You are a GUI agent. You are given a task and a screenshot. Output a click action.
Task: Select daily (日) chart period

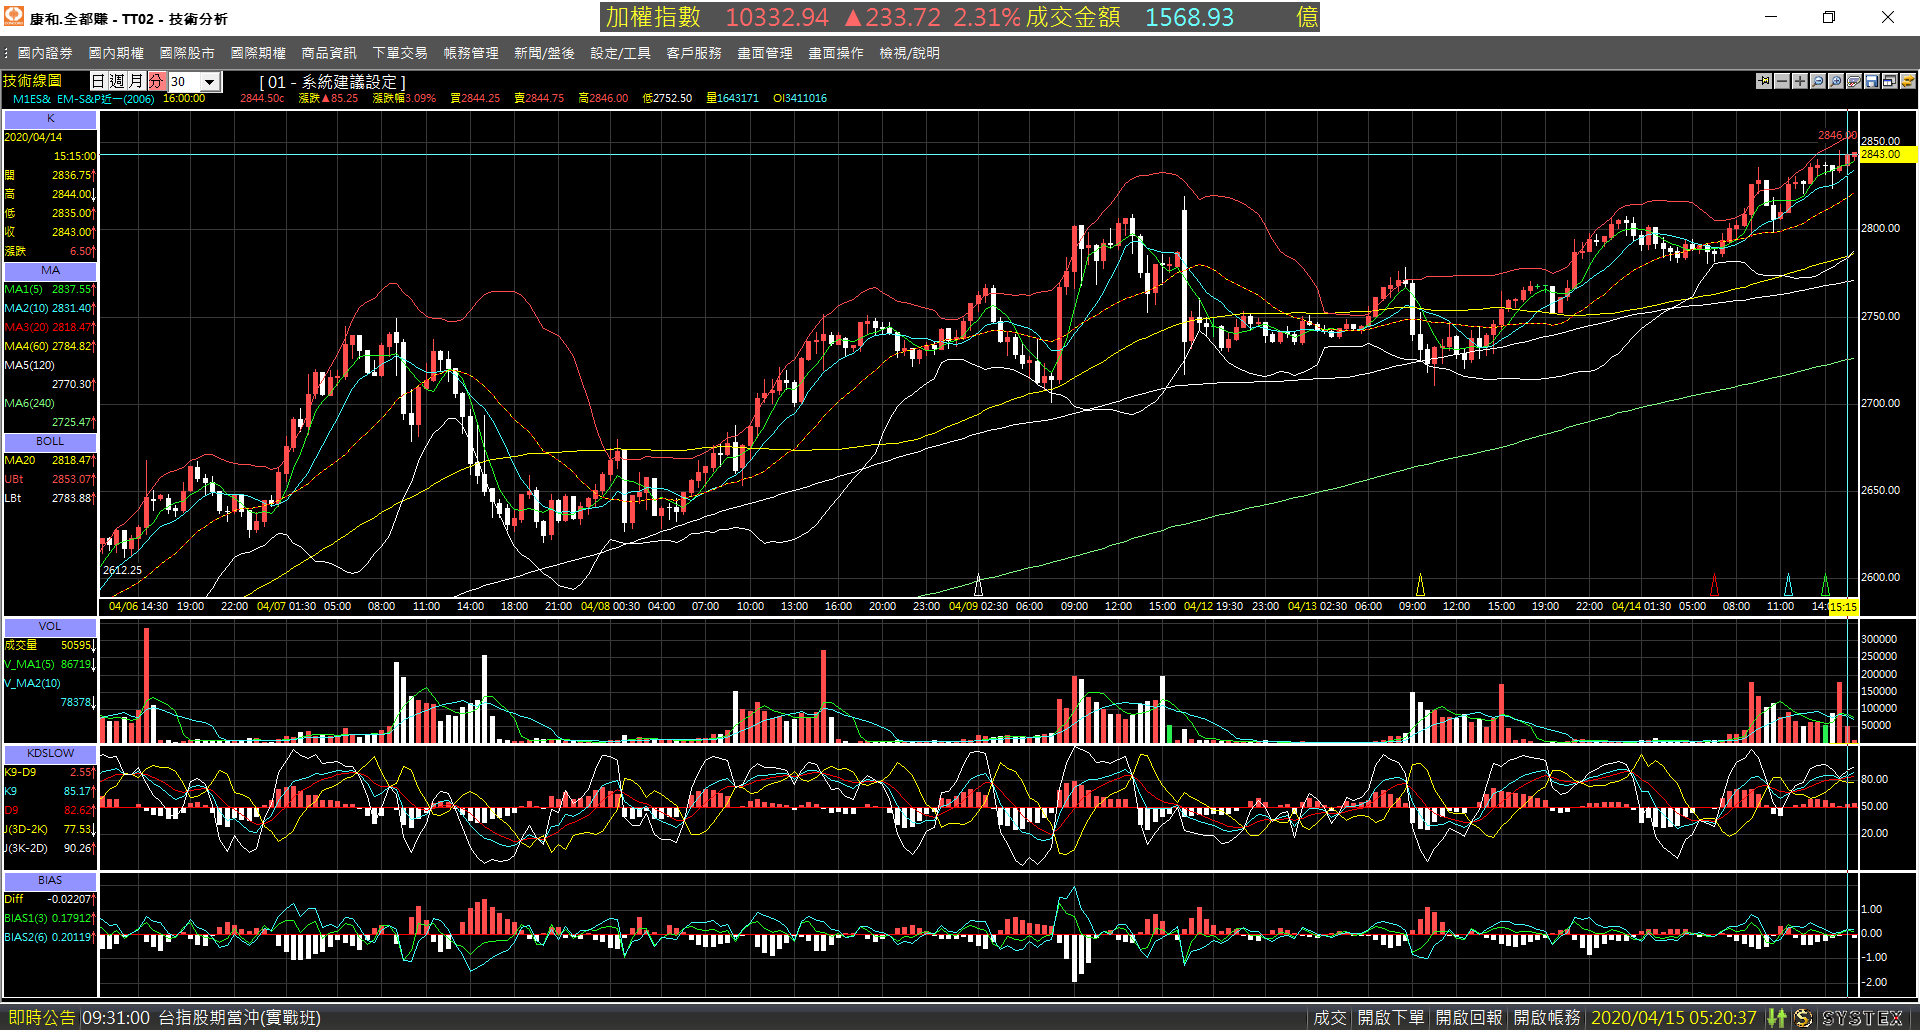tap(99, 81)
